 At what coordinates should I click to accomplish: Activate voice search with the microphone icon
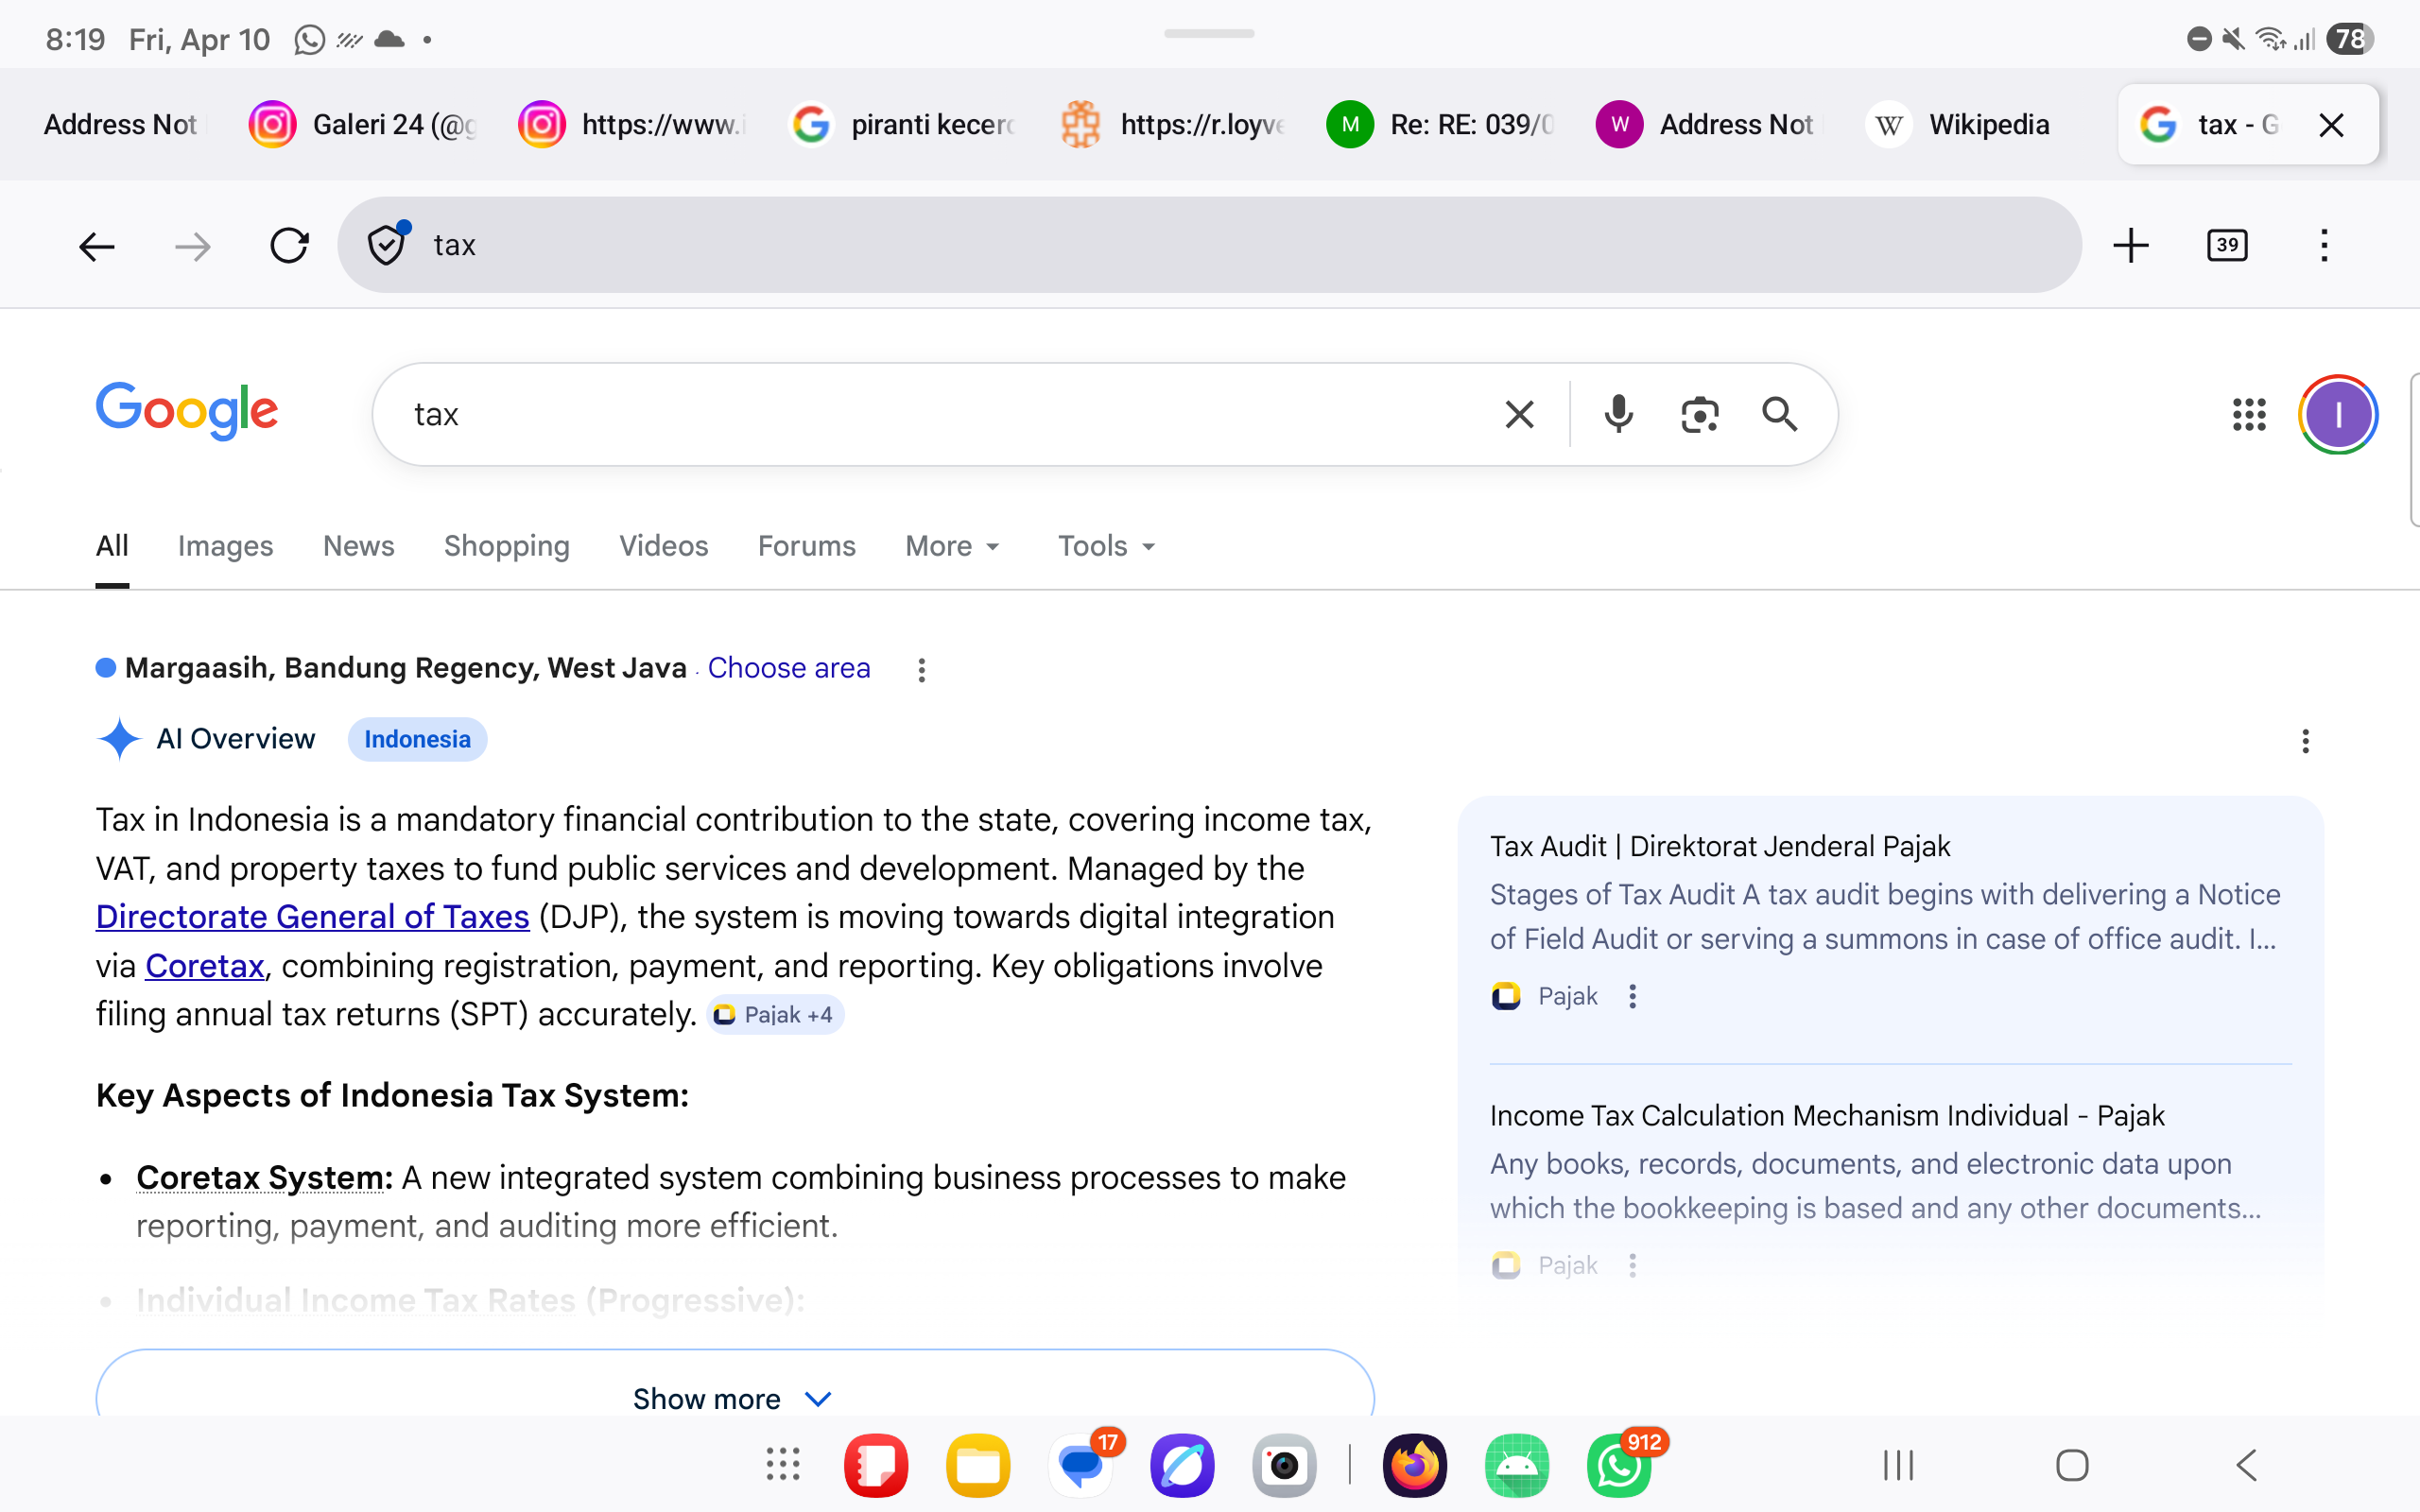pyautogui.click(x=1617, y=413)
